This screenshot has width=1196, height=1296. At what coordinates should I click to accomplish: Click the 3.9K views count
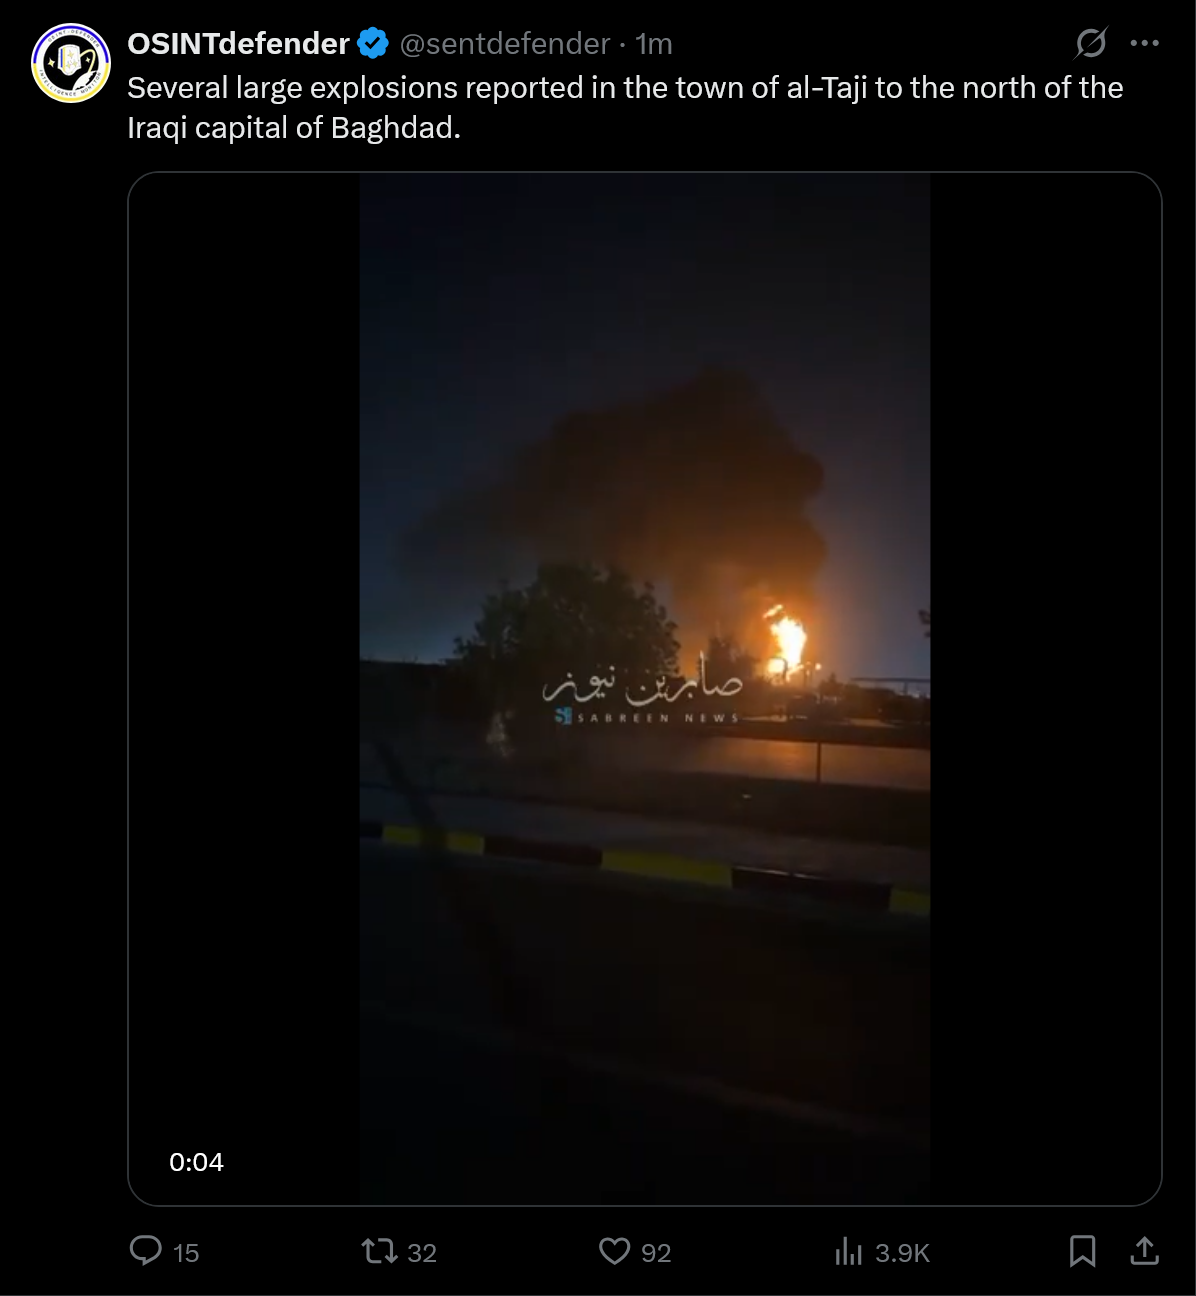pyautogui.click(x=902, y=1253)
